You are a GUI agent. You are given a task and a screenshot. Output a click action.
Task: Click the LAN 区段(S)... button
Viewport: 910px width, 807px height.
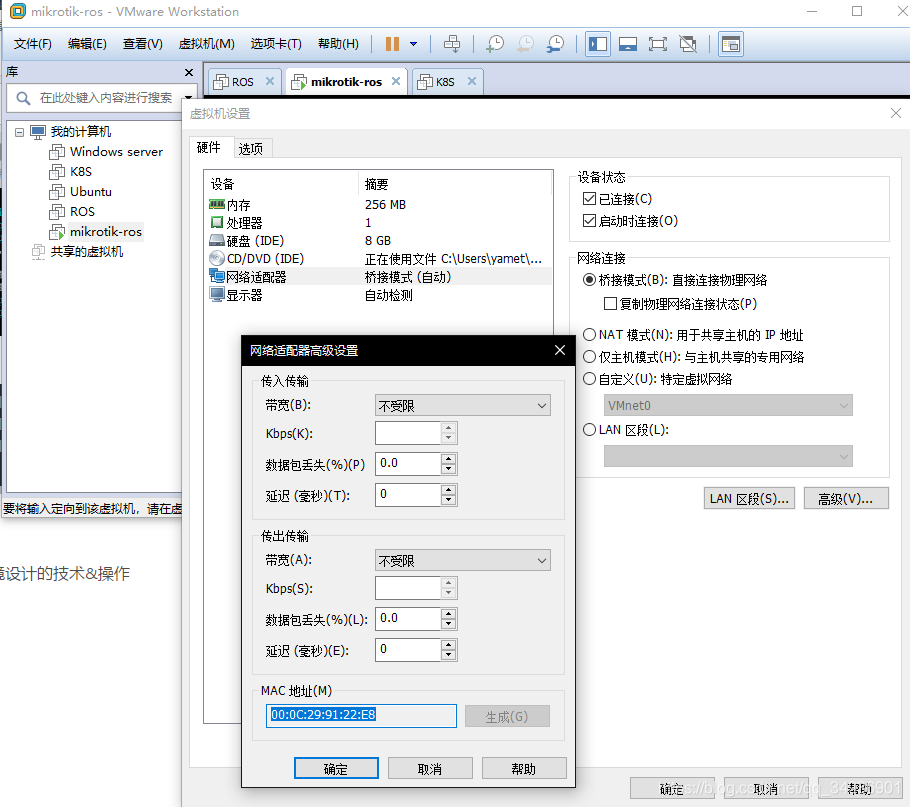(x=749, y=498)
